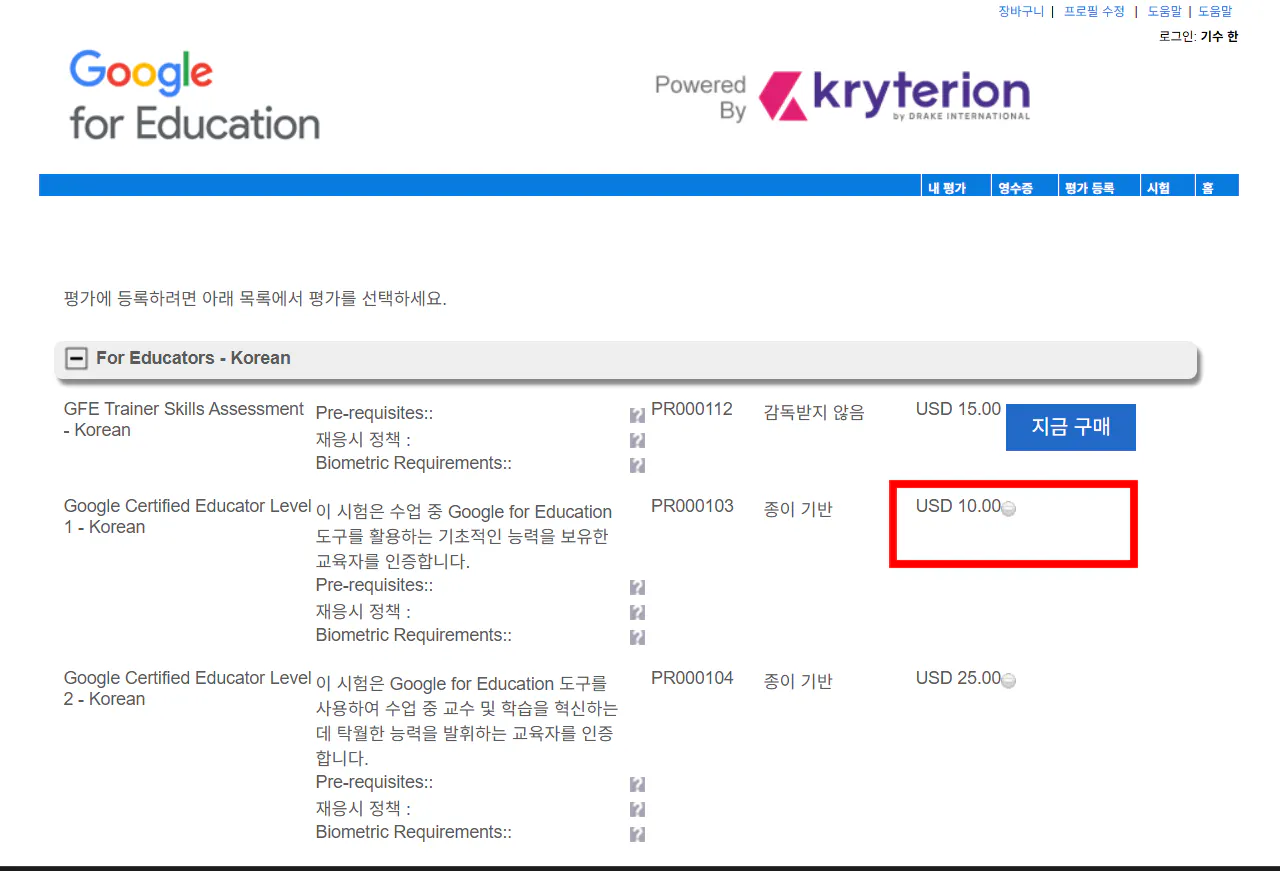This screenshot has height=871, width=1280.
Task: Click the code PR000112
Action: click(x=692, y=409)
